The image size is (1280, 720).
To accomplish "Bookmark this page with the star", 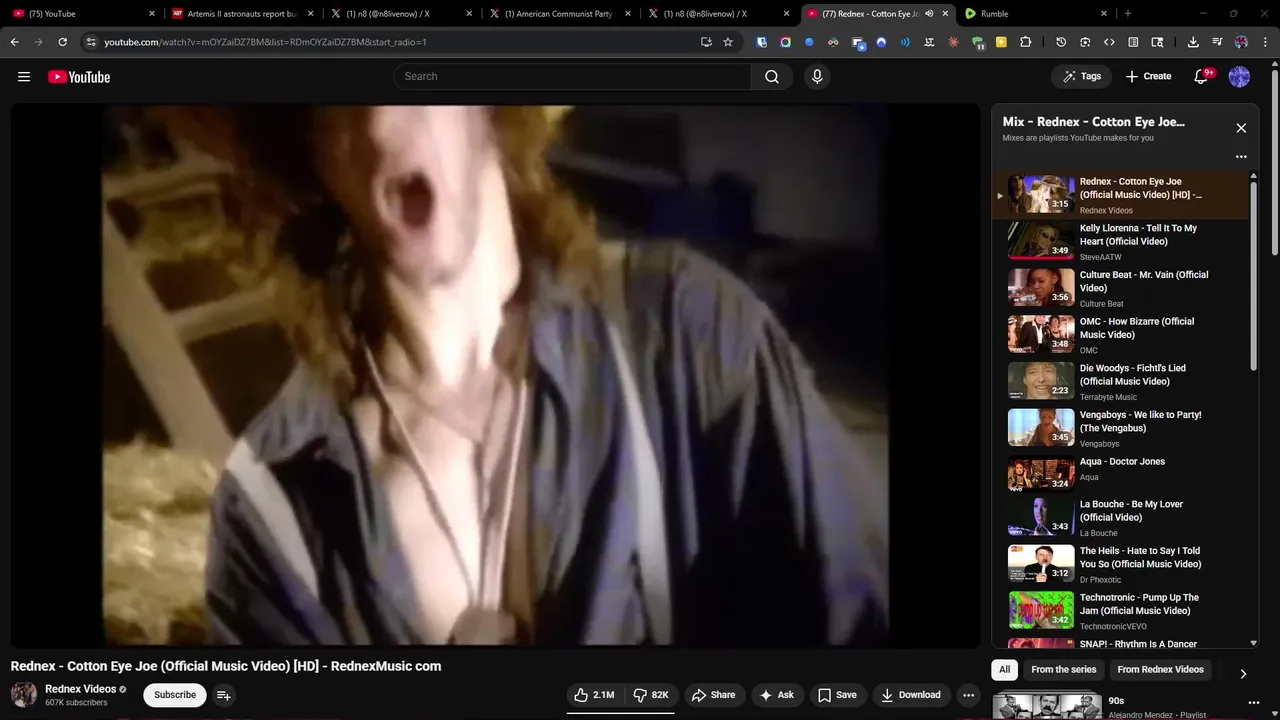I will pos(728,42).
